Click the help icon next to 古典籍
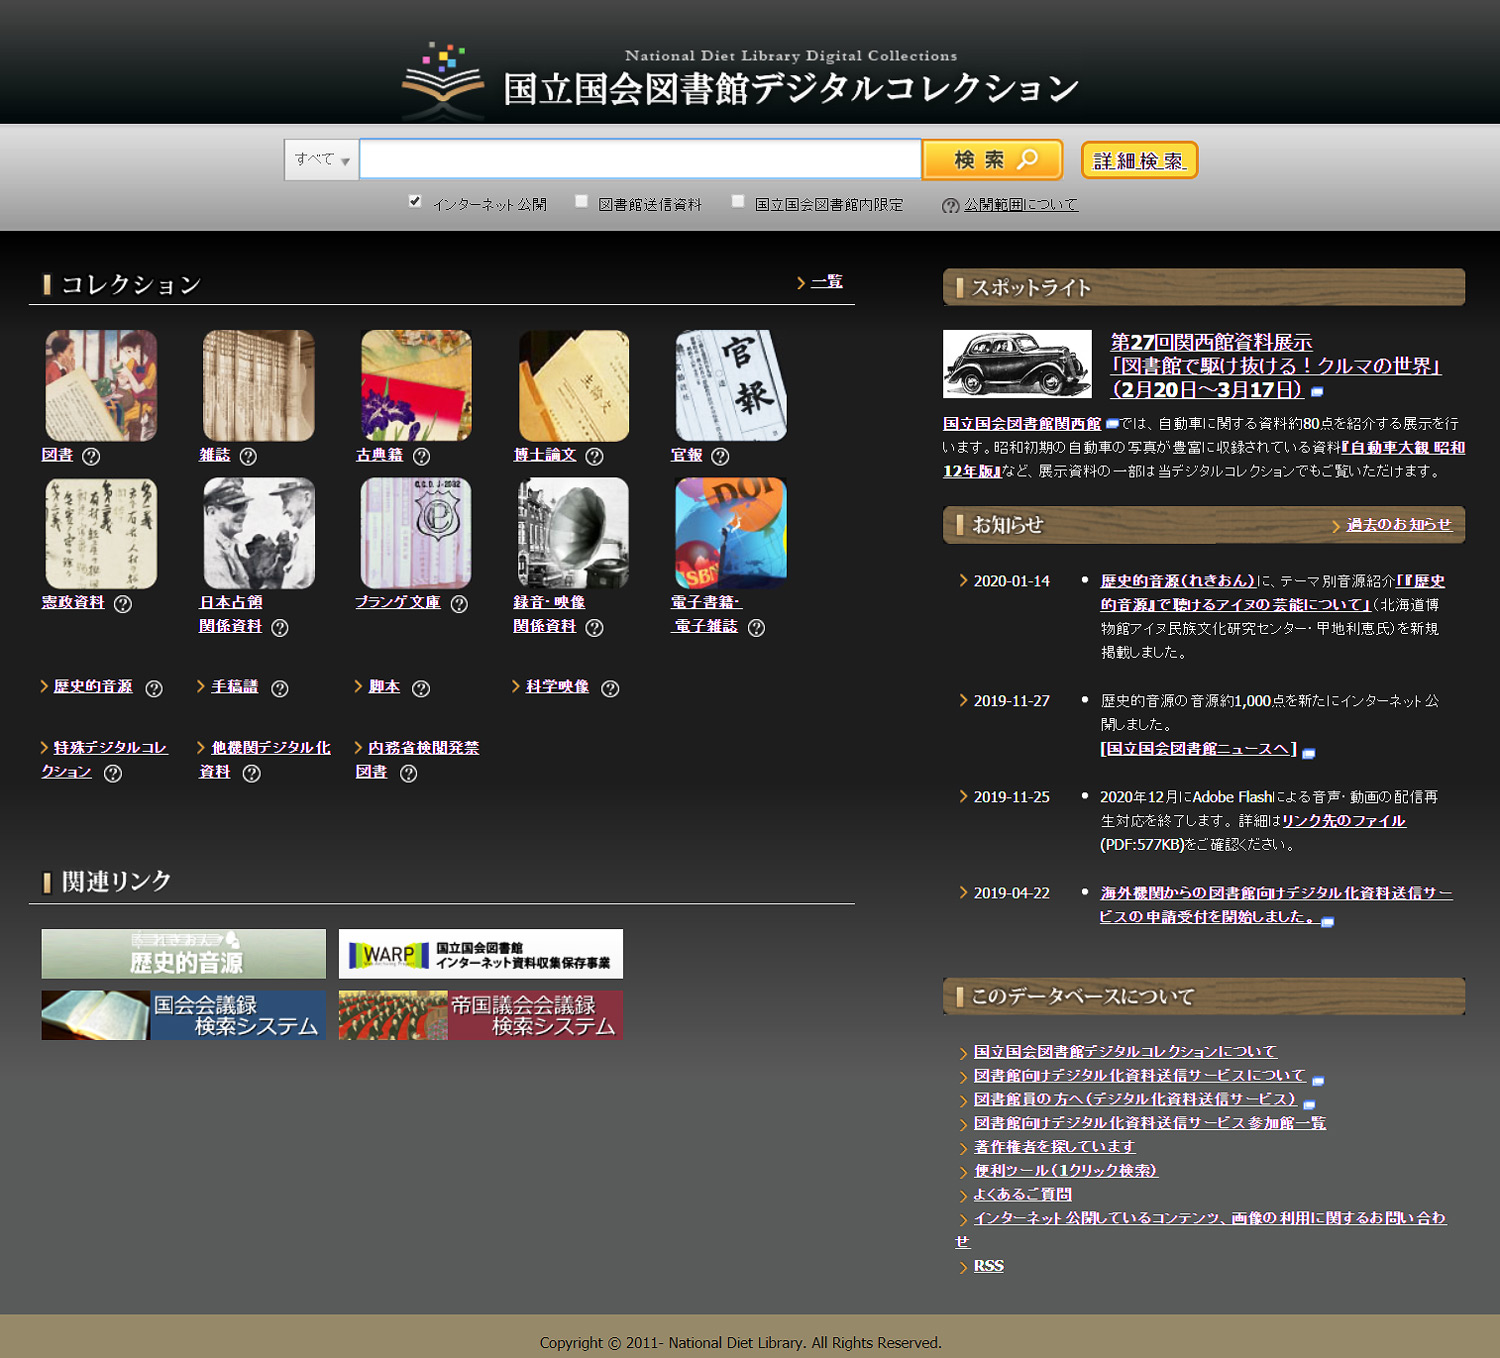 [x=421, y=456]
